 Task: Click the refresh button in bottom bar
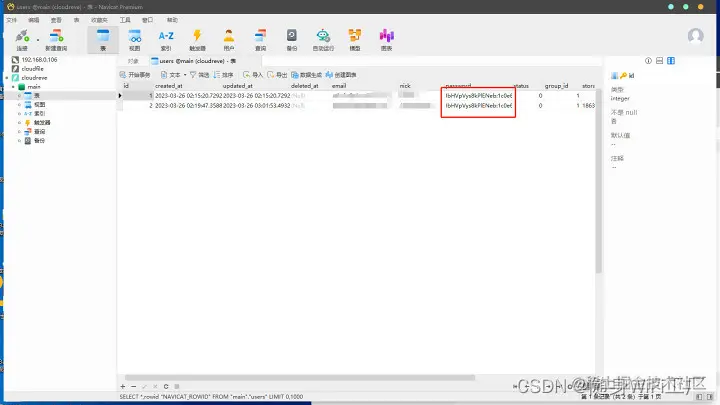(166, 387)
